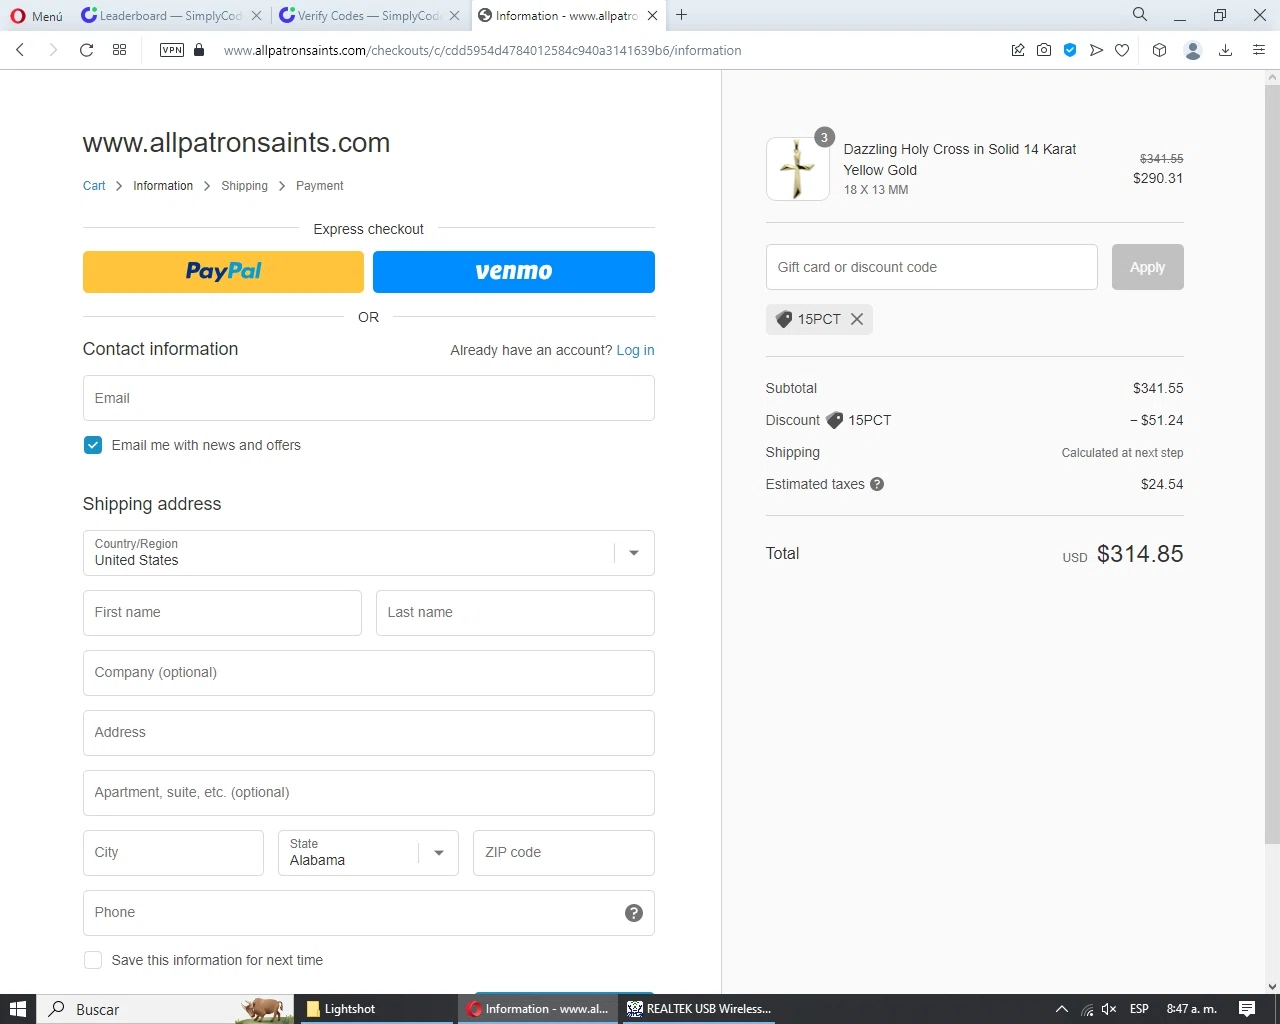
Task: Click the ZIP code field
Action: point(564,853)
